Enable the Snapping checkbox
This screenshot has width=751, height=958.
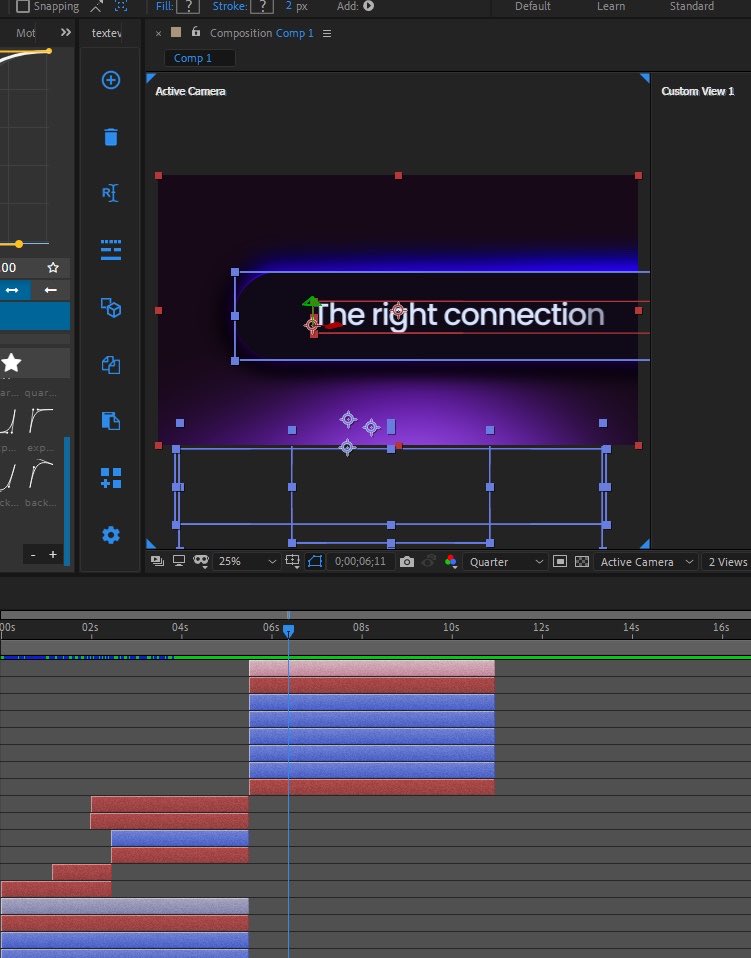tap(23, 6)
